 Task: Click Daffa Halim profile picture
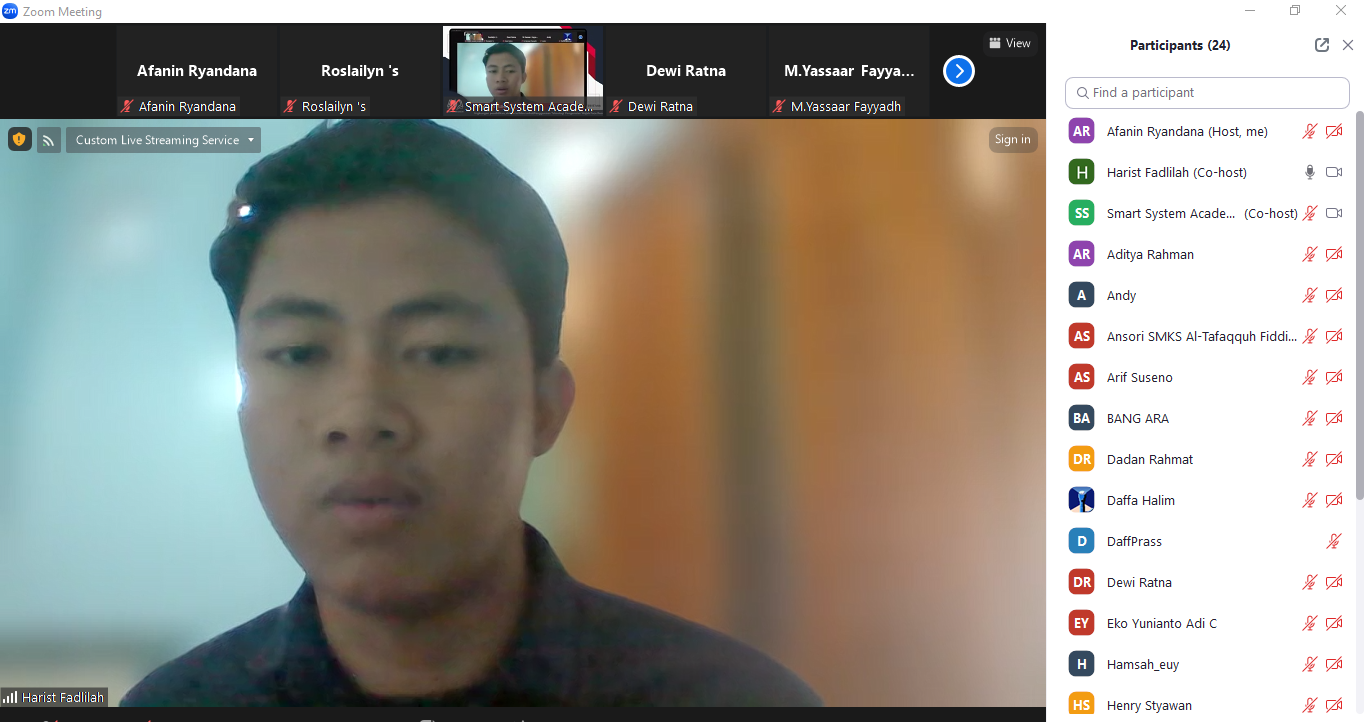1081,500
